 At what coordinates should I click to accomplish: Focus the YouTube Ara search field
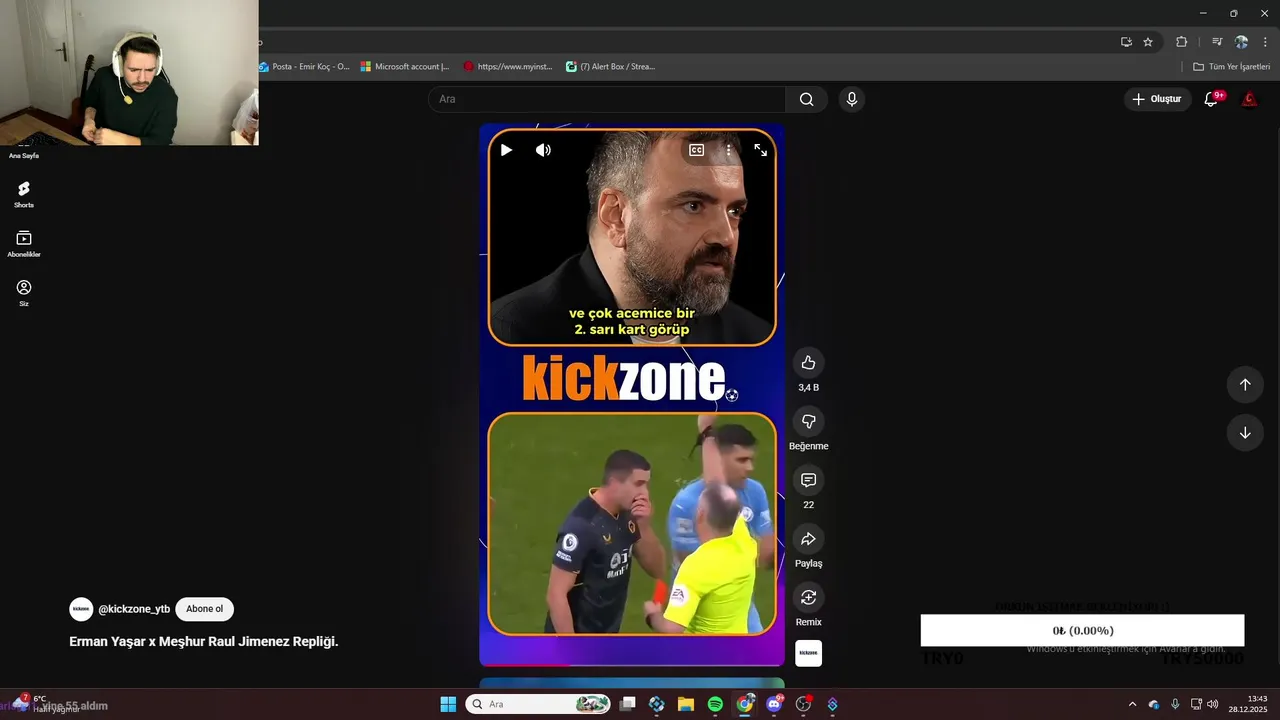(607, 99)
